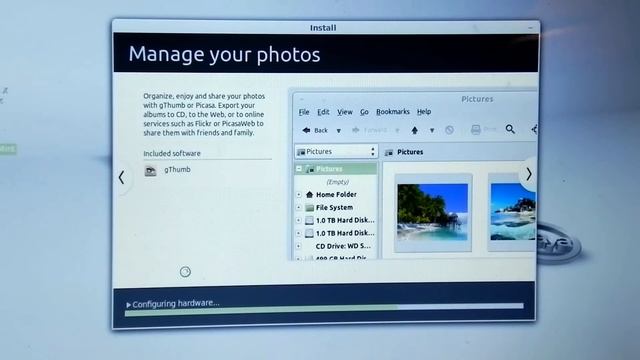Select Pictures in the sidebar tree
The height and width of the screenshot is (360, 640).
coord(329,169)
